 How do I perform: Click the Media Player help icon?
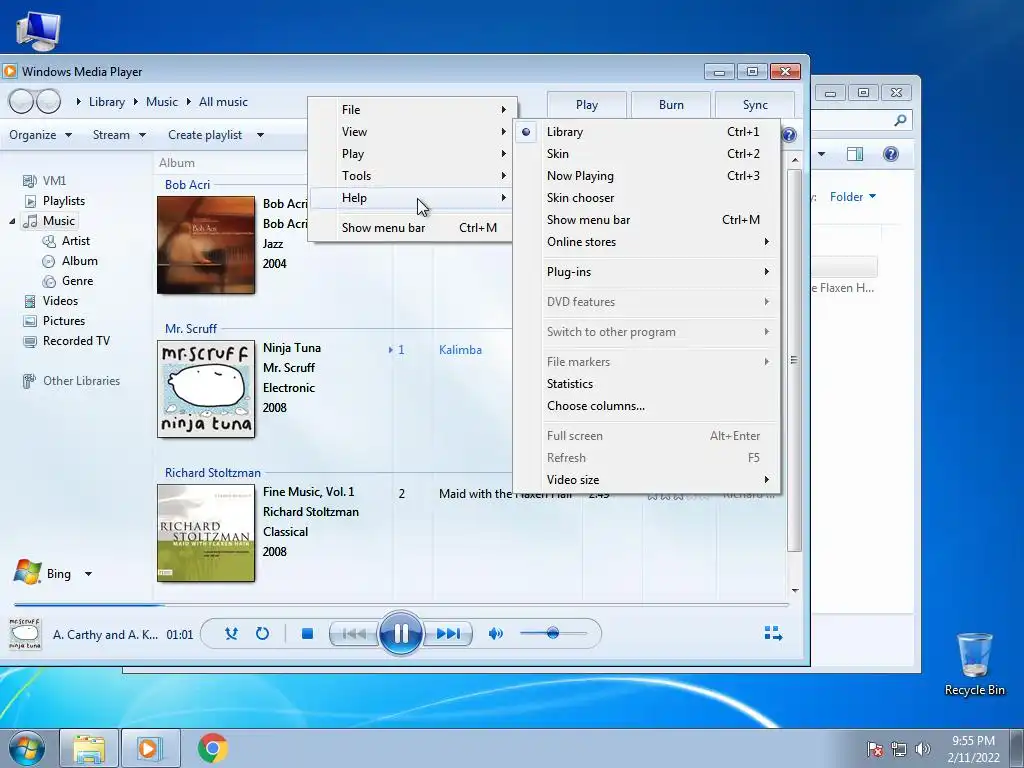point(789,135)
